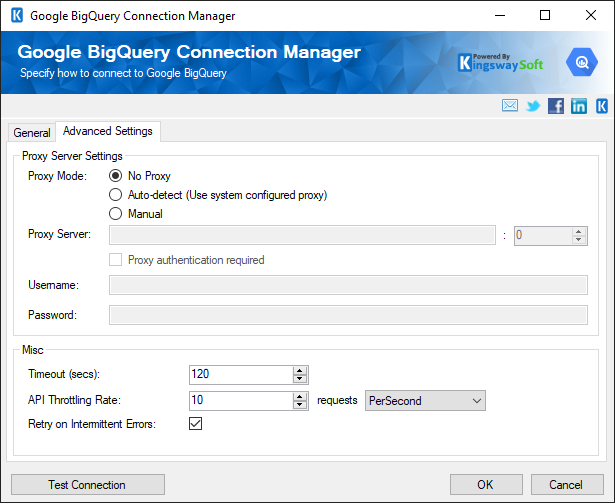Click the API Throttling Rate field showing 10
This screenshot has height=503, width=615.
[x=241, y=401]
